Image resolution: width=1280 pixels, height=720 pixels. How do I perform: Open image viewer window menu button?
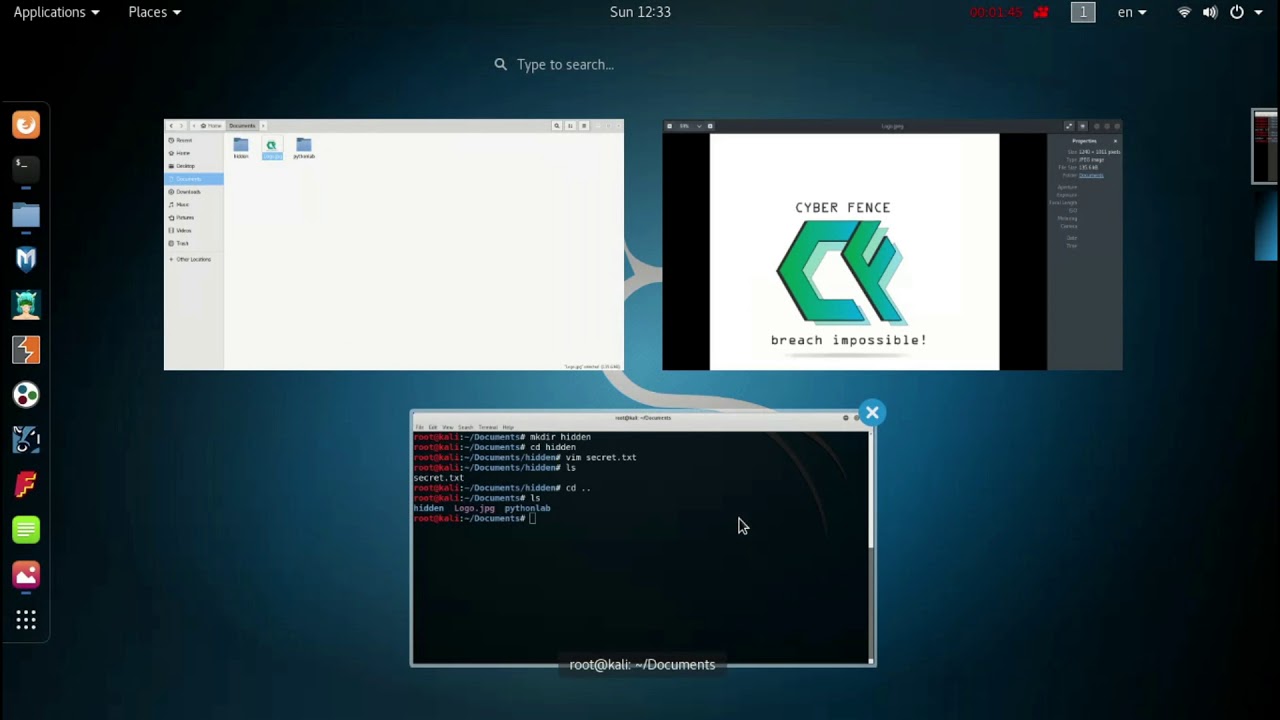(x=1083, y=126)
